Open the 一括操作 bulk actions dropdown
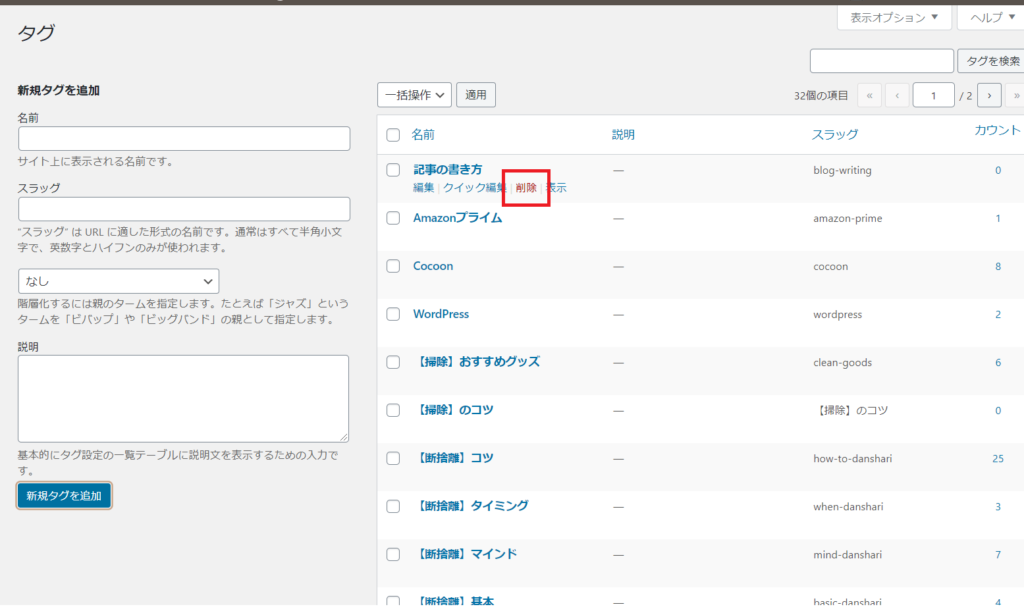This screenshot has height=613, width=1024. coord(414,95)
